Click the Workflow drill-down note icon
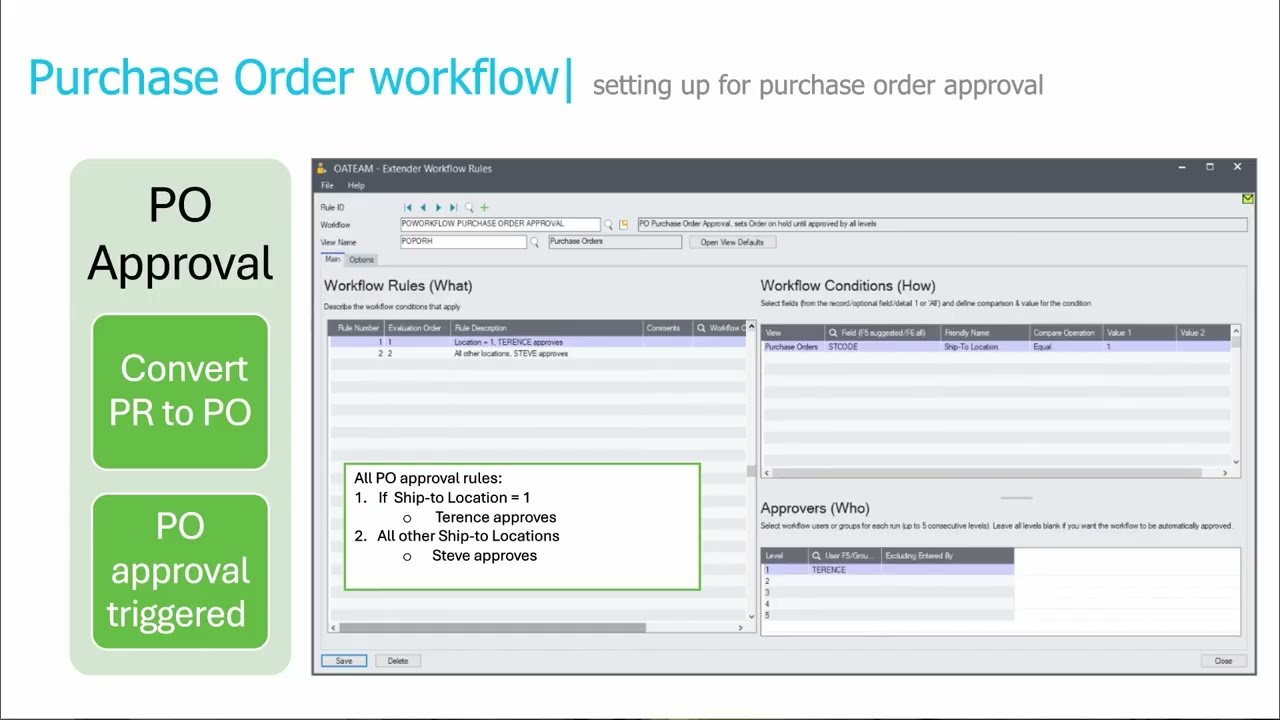The width and height of the screenshot is (1280, 720). (624, 225)
